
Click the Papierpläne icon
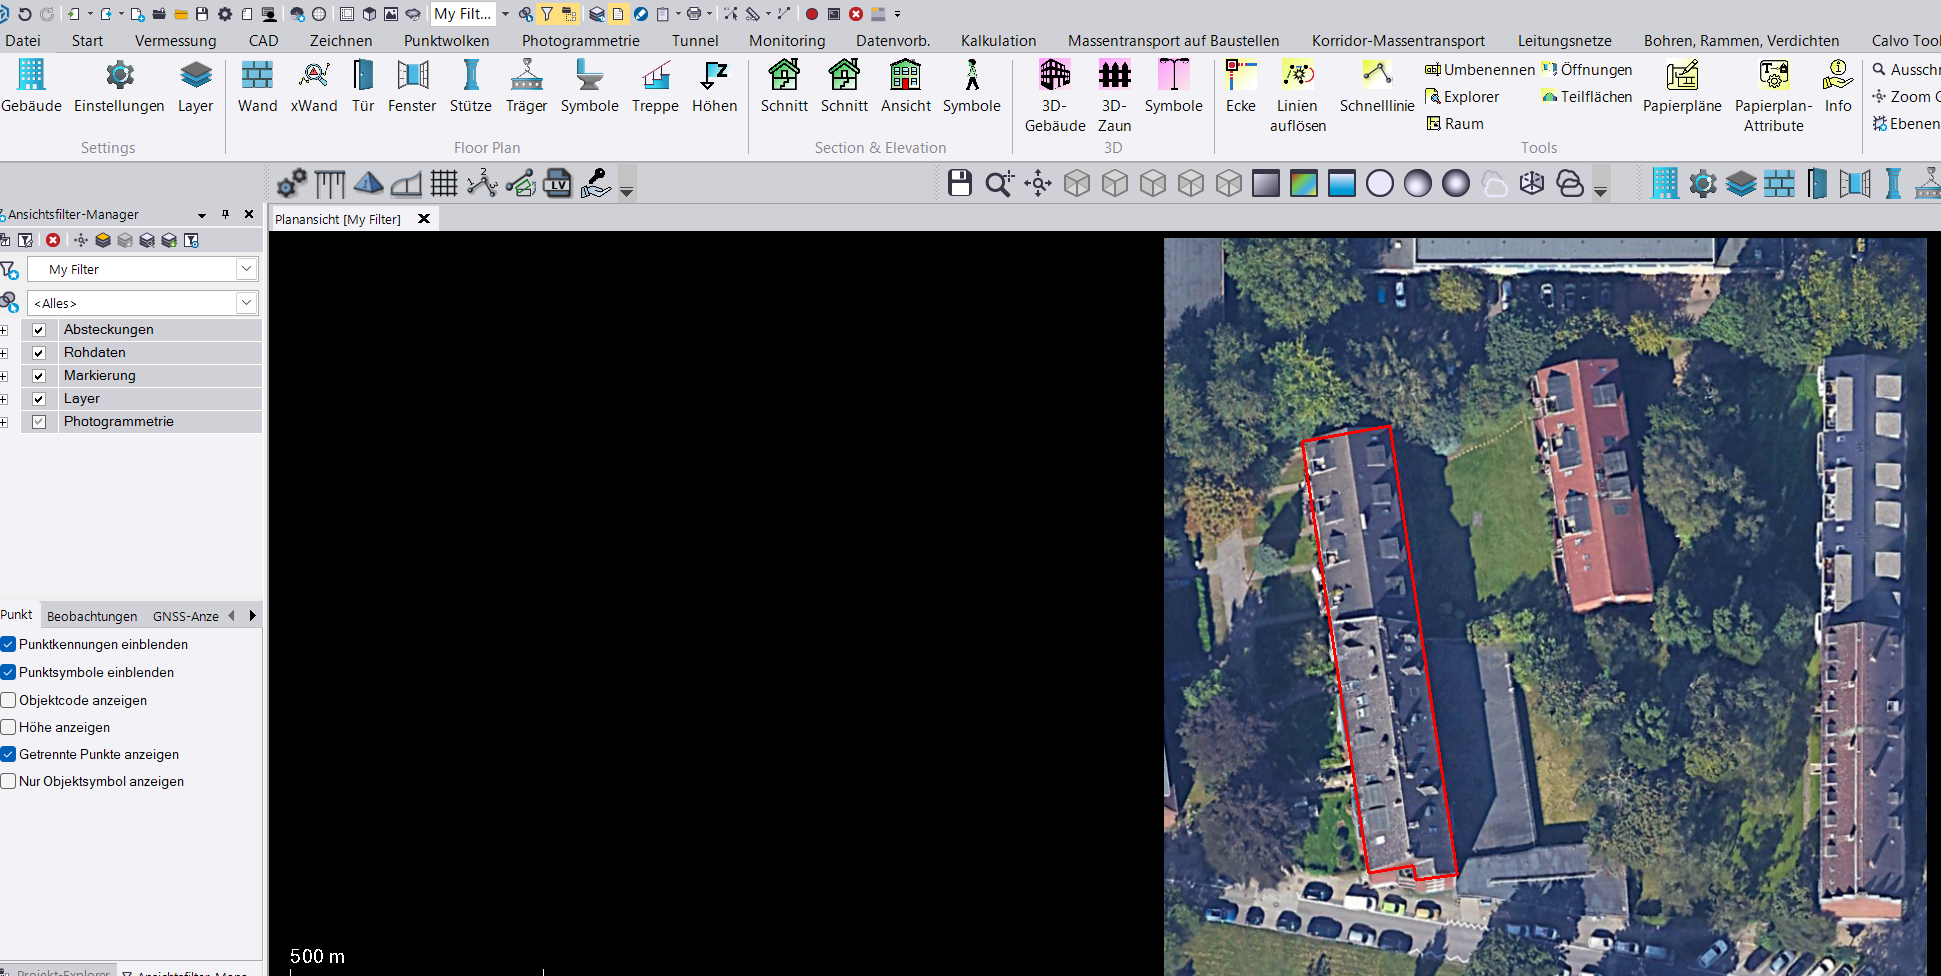pyautogui.click(x=1681, y=86)
